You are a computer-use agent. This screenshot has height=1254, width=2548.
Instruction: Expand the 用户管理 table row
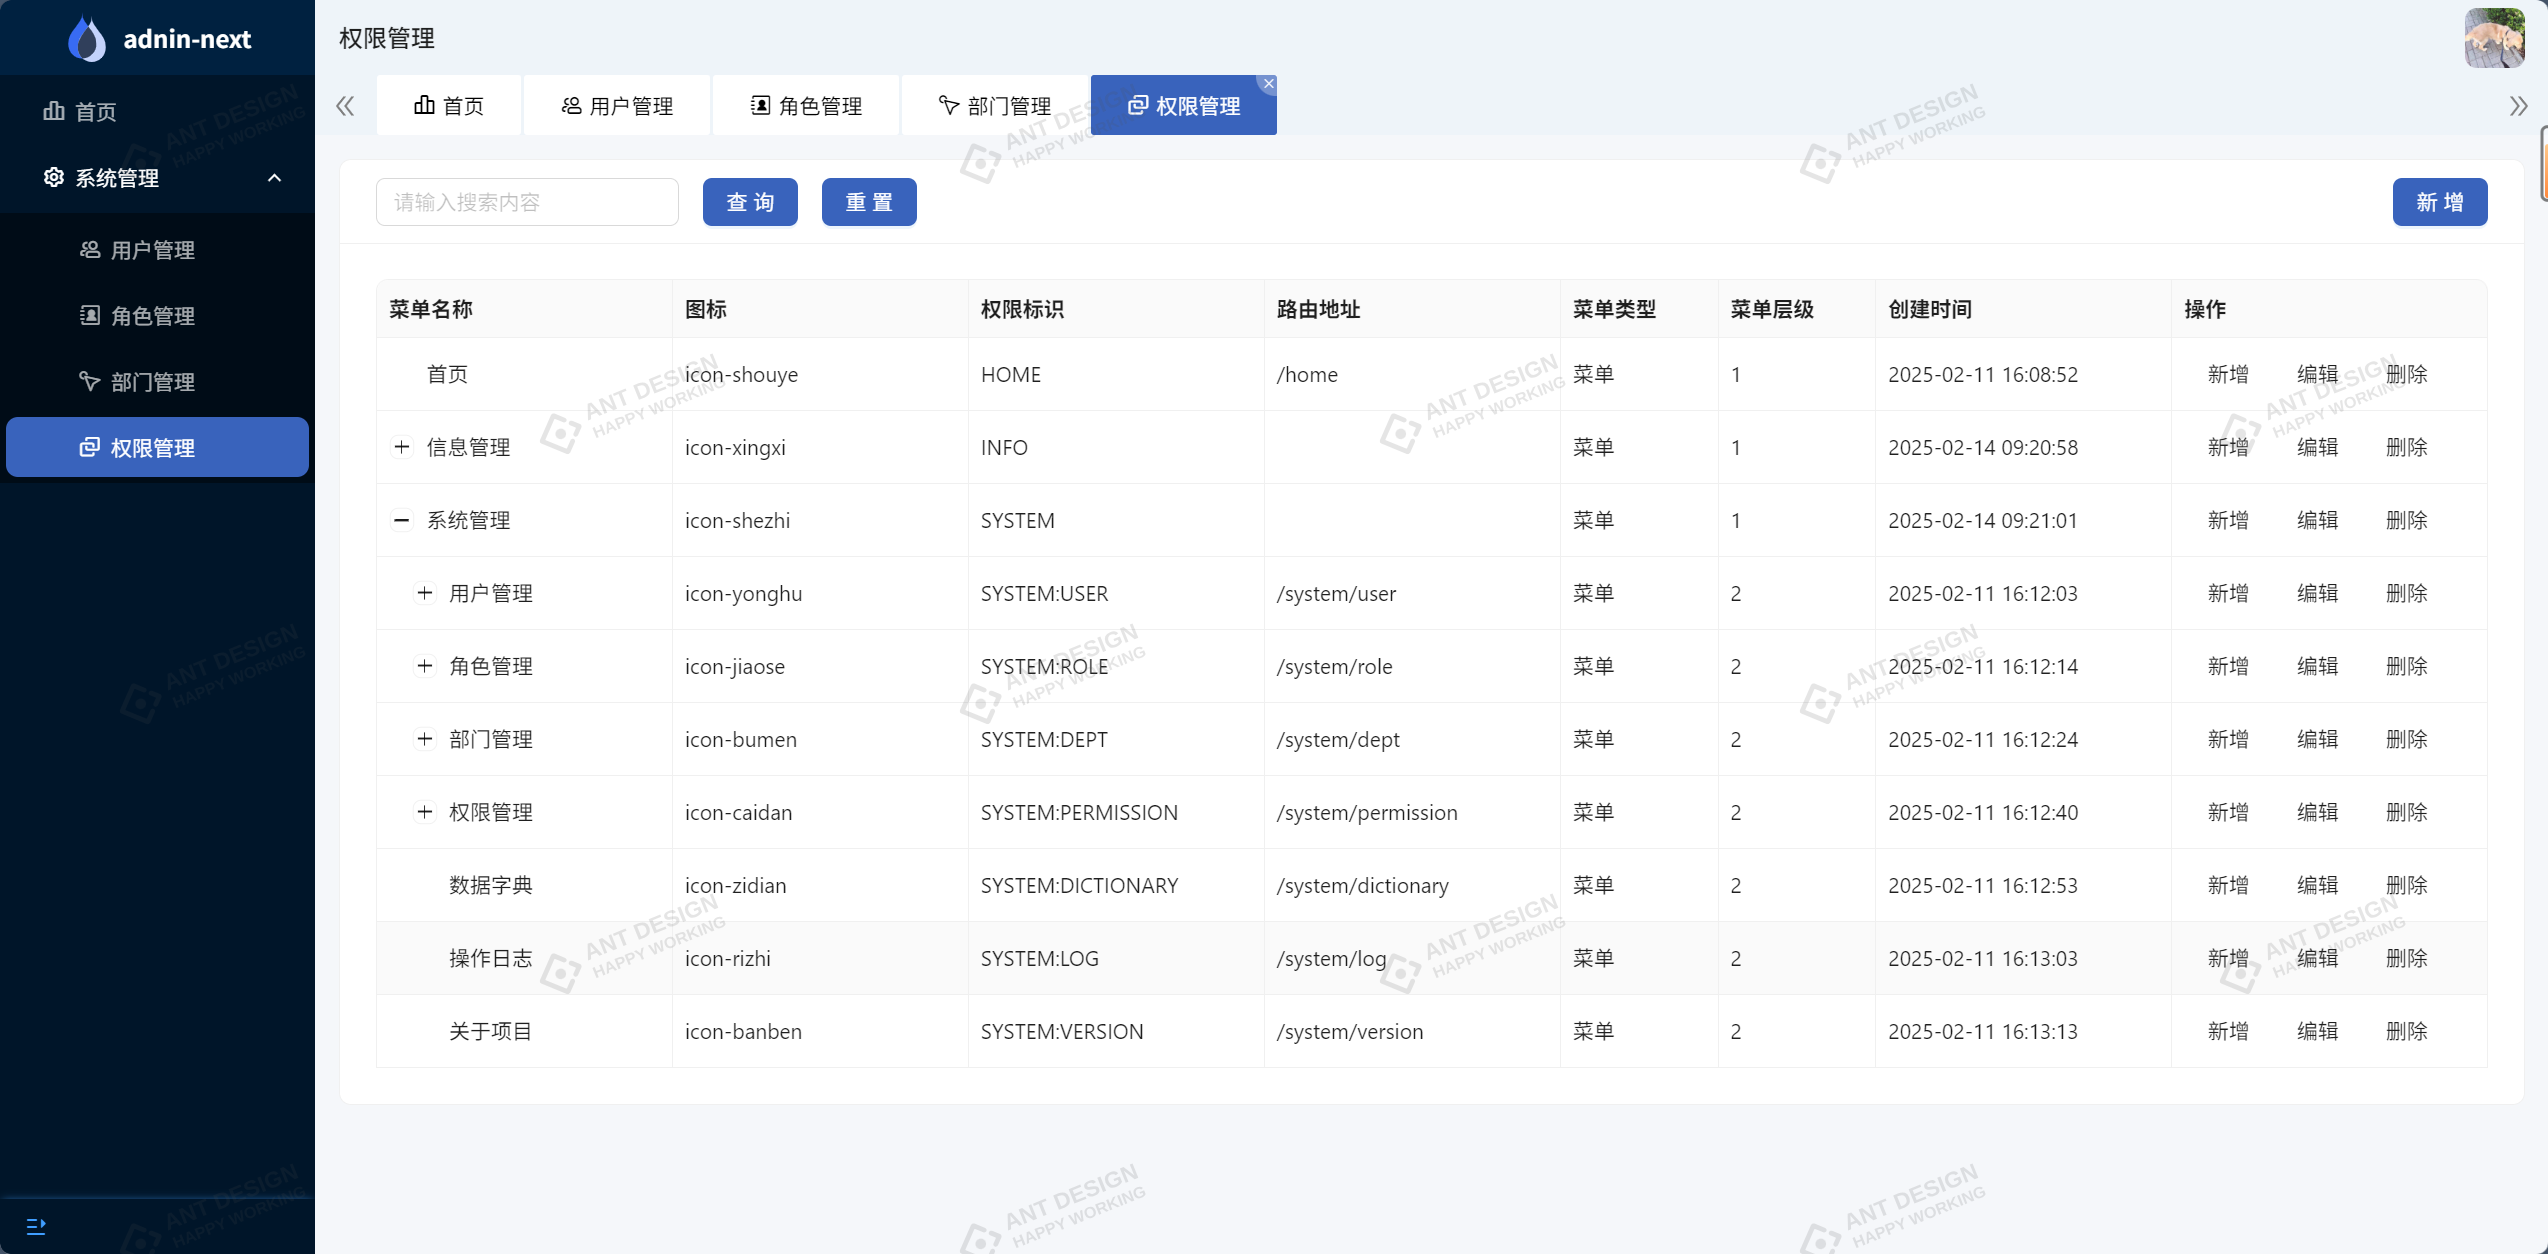coord(424,593)
